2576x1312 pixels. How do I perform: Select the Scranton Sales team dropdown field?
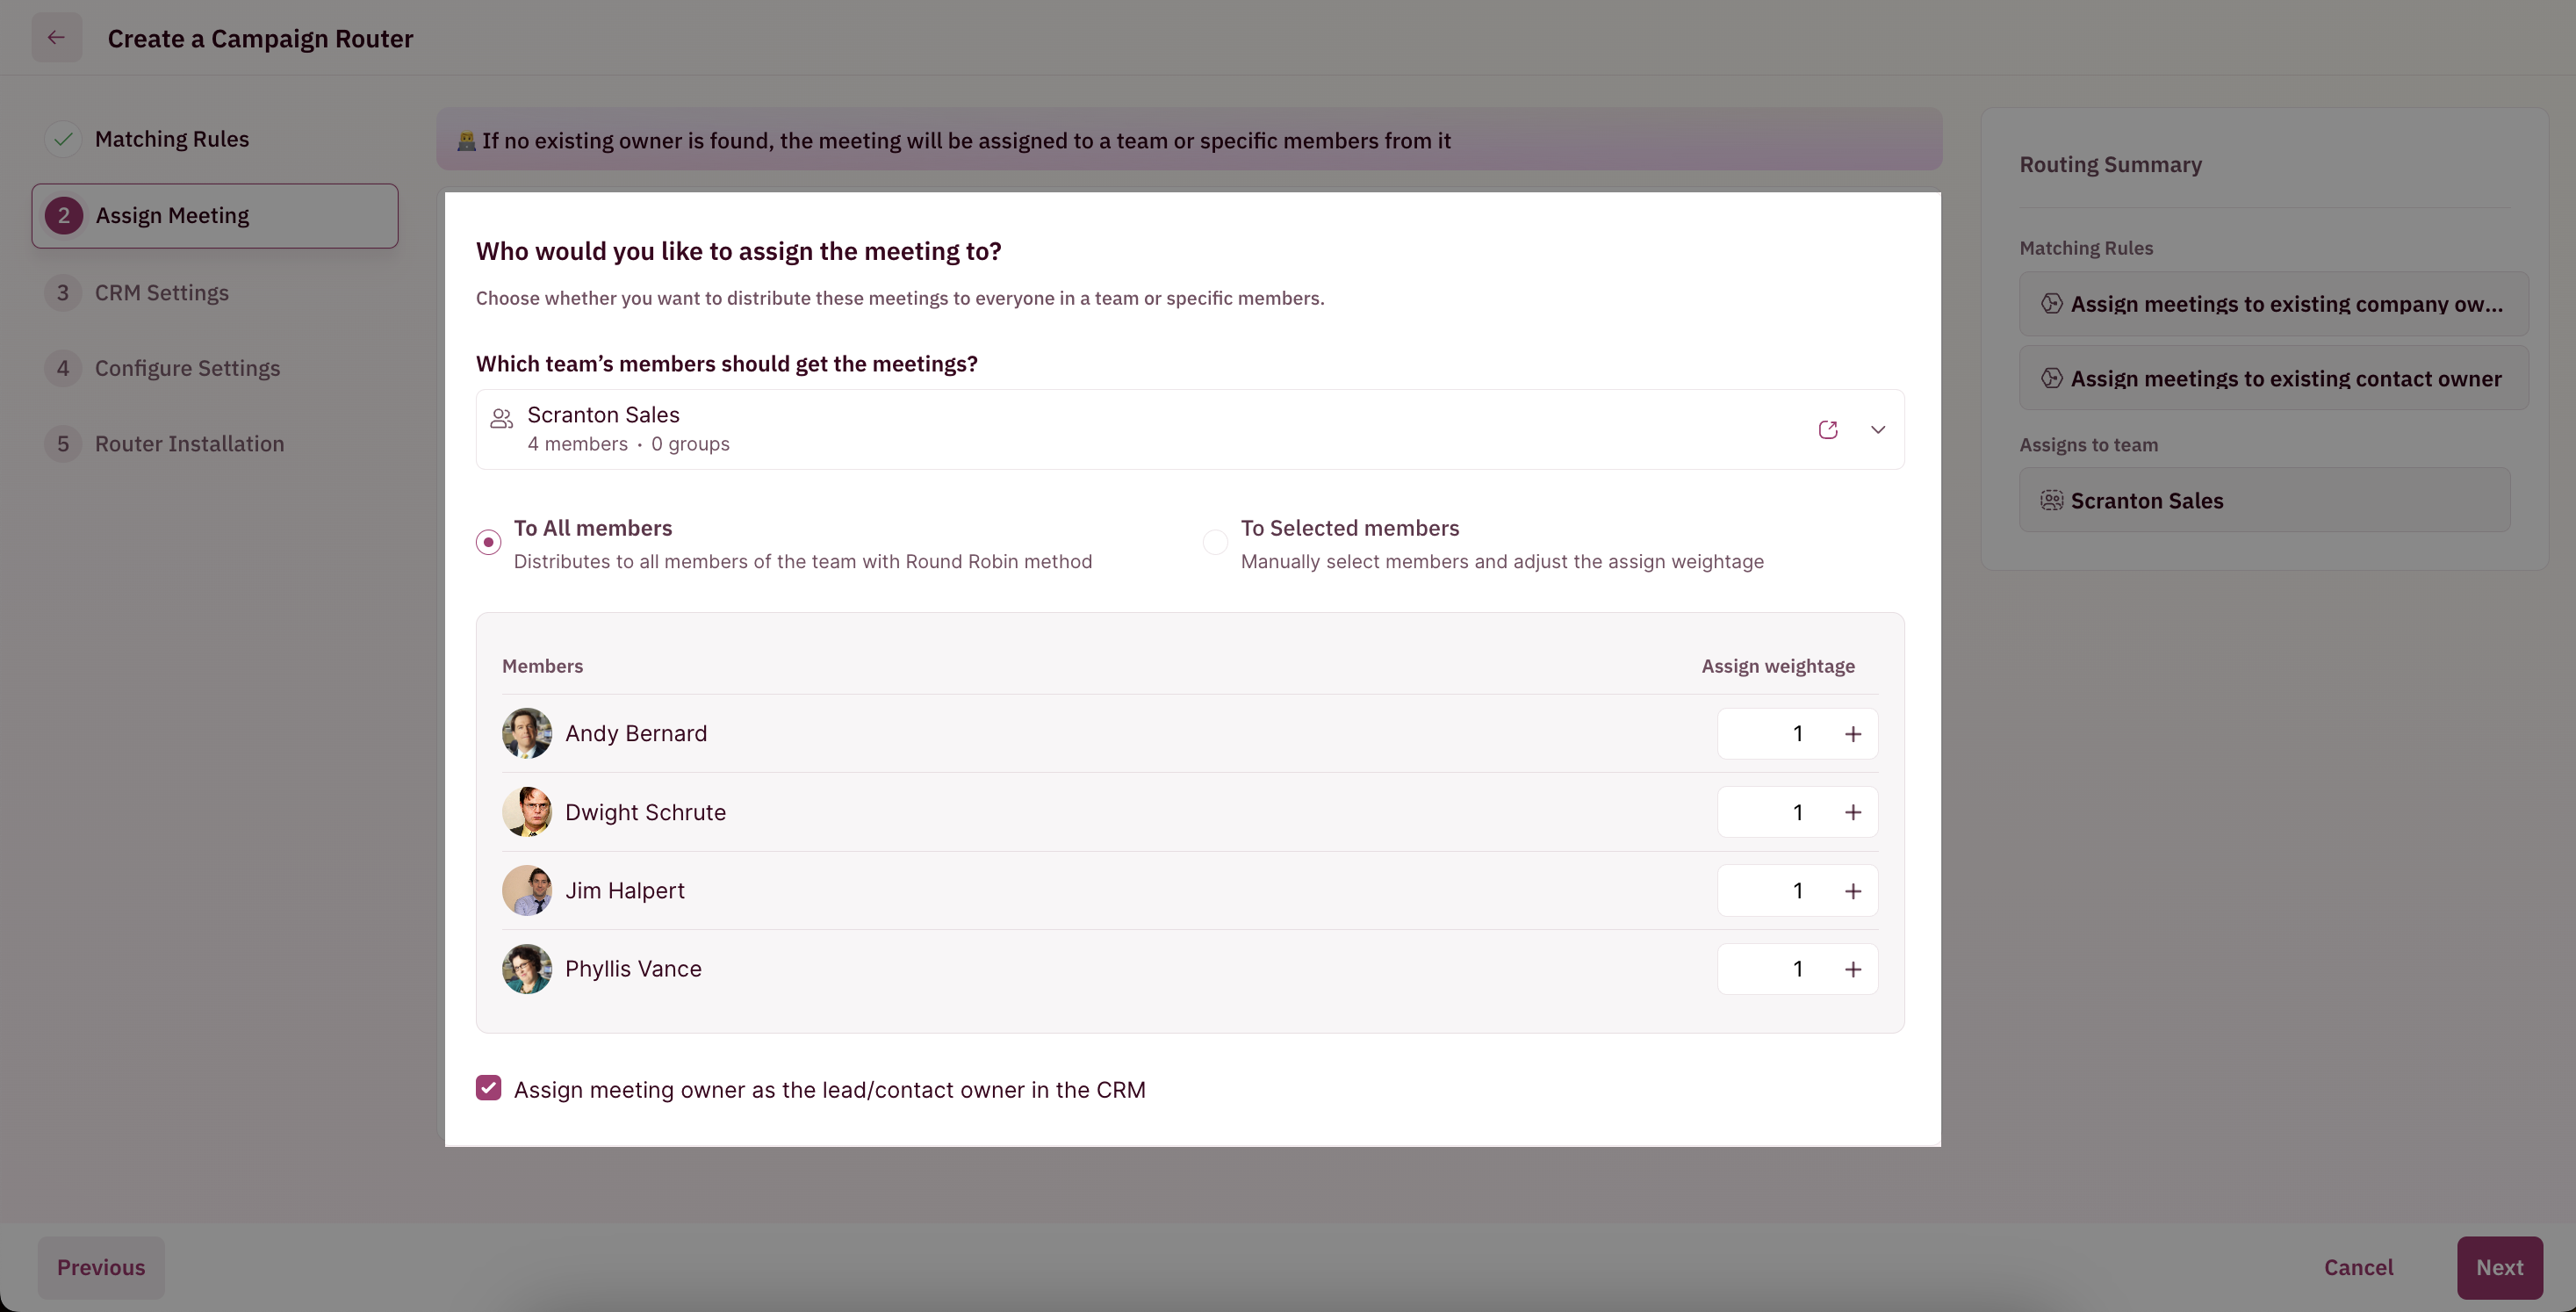tap(1189, 429)
